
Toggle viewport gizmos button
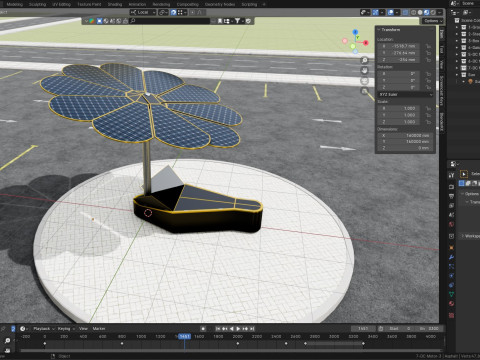coord(376,12)
